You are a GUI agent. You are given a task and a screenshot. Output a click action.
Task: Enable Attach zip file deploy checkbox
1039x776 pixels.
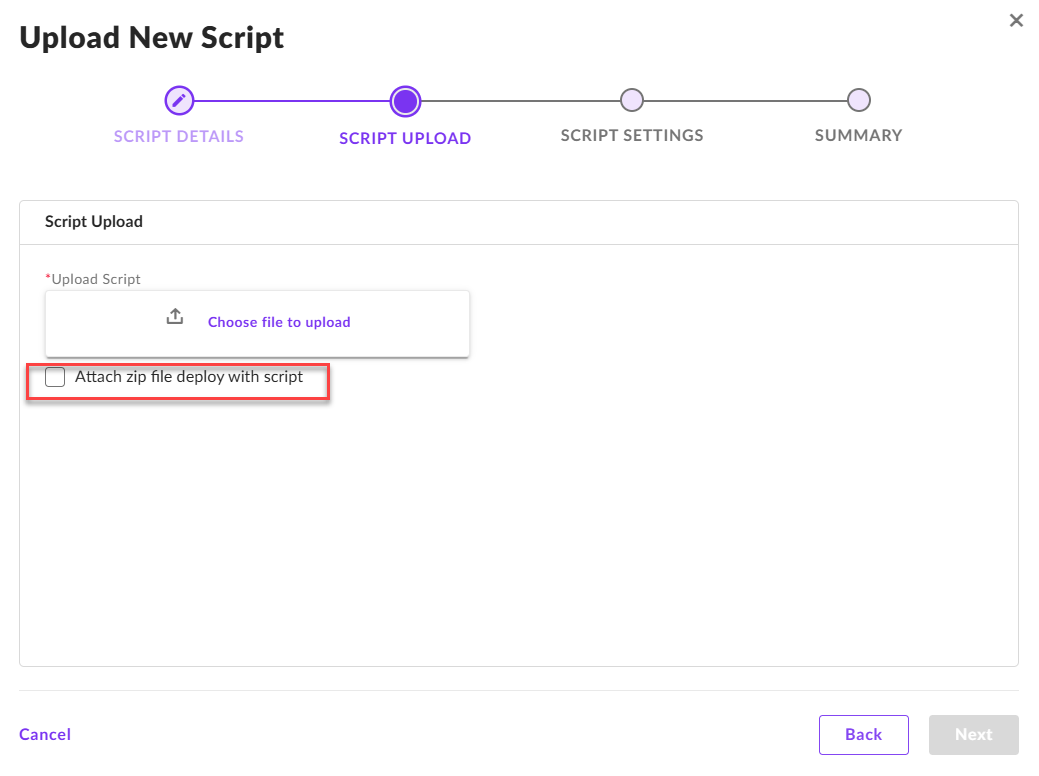[55, 377]
